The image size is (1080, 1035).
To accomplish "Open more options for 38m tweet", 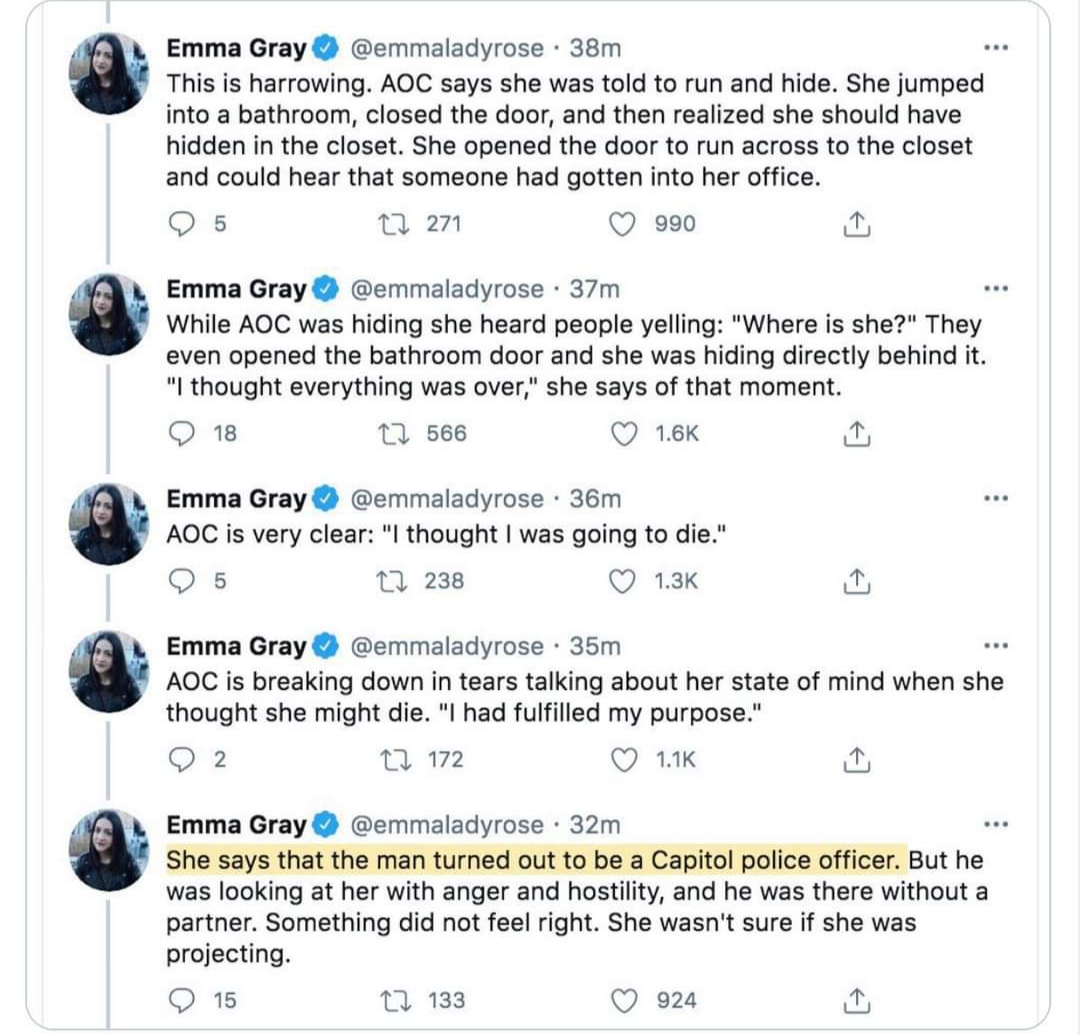I will point(994,48).
